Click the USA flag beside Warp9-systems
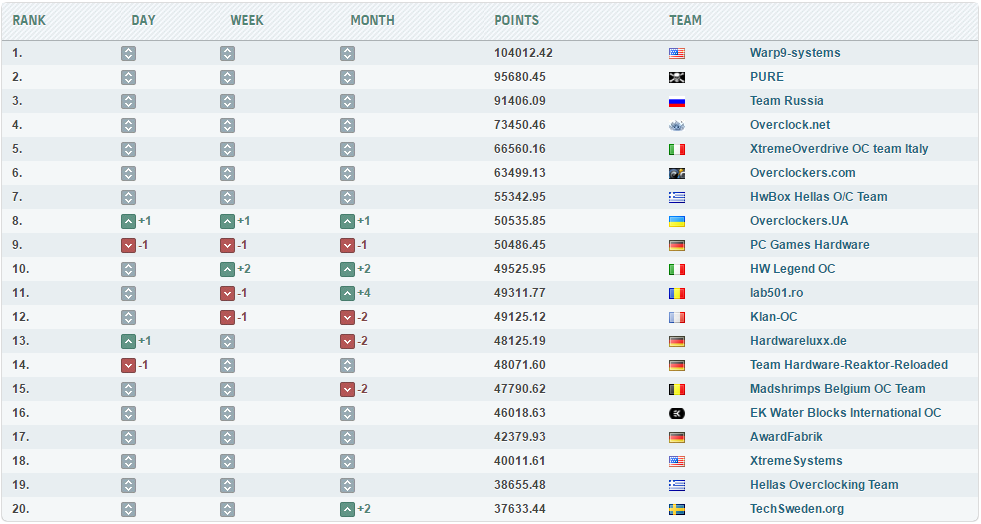The height and width of the screenshot is (524, 981). pyautogui.click(x=677, y=53)
